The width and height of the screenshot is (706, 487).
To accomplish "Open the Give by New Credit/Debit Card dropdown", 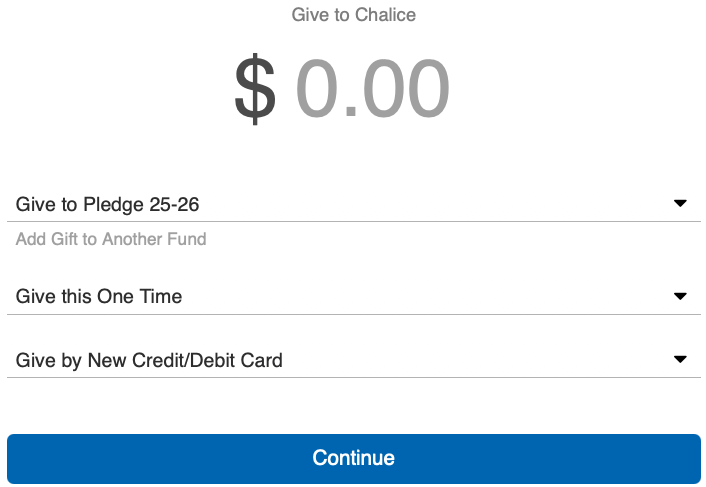I will 352,360.
